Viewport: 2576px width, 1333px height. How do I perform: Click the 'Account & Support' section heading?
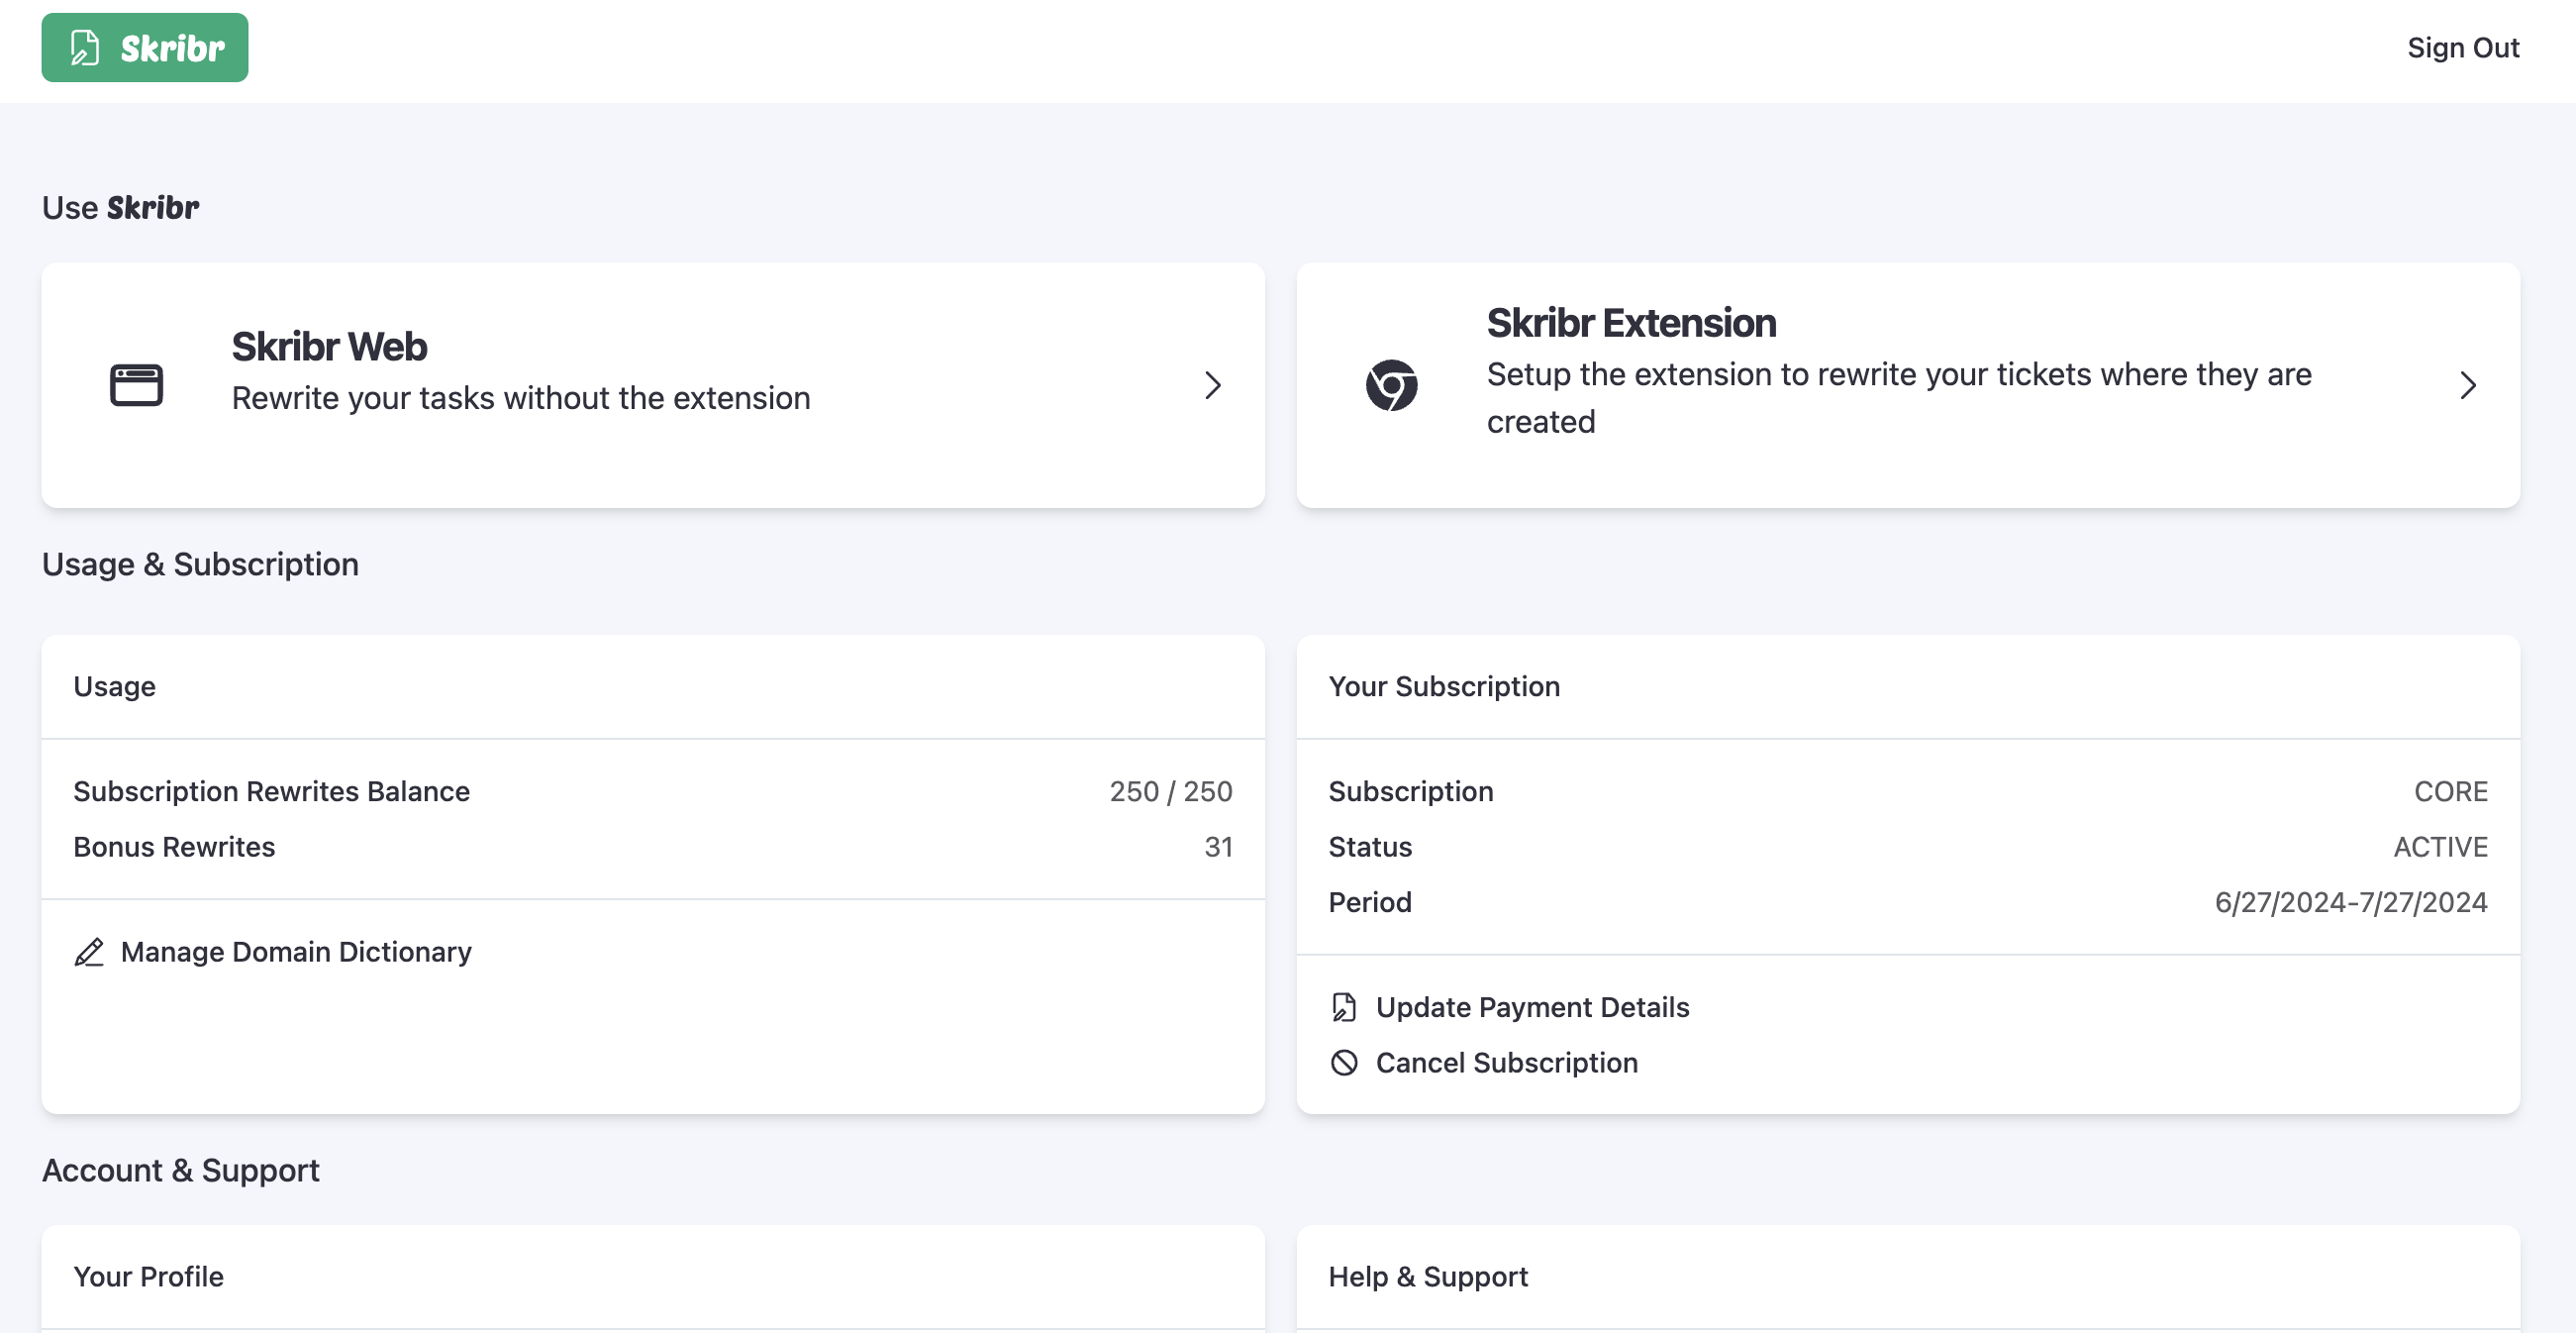[180, 1170]
